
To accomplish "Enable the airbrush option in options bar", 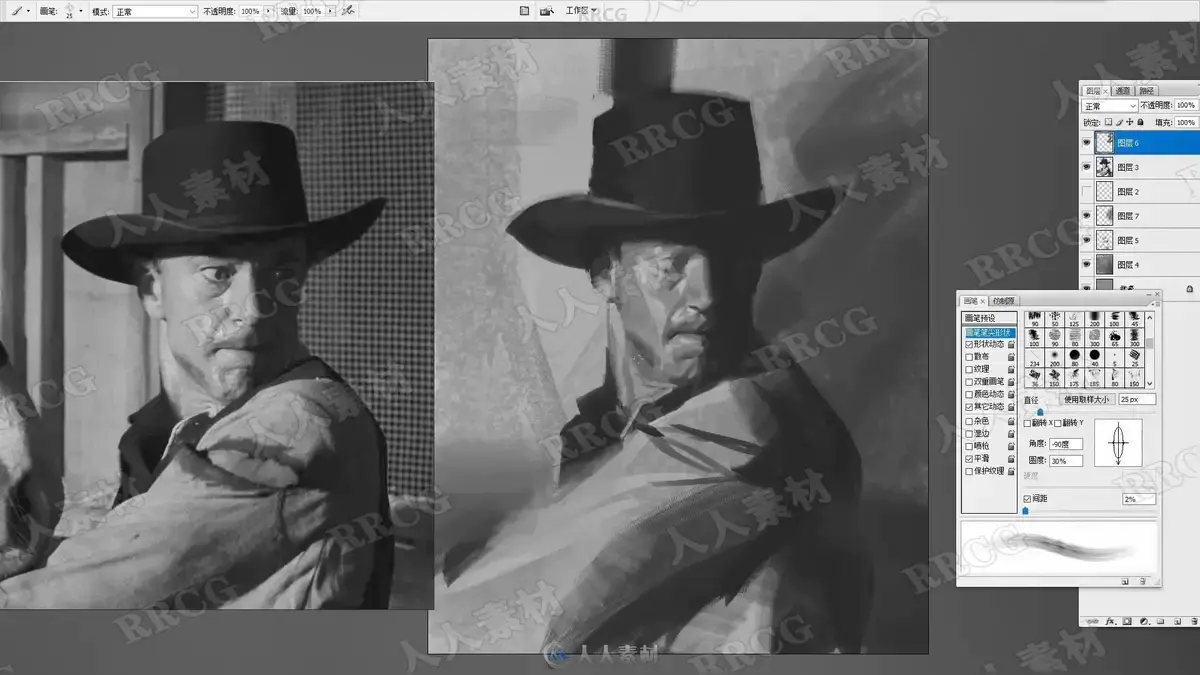I will click(347, 11).
